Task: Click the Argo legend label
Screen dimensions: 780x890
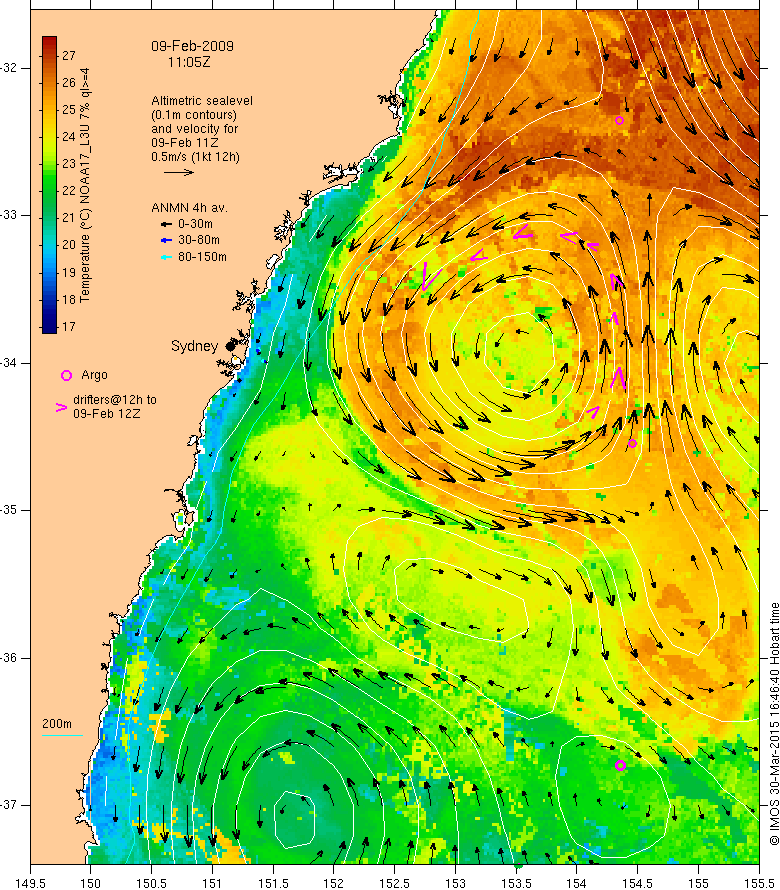Action: [94, 375]
